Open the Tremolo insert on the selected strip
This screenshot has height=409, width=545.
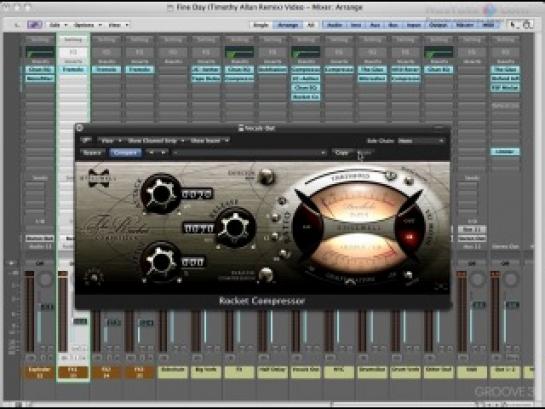(x=73, y=69)
